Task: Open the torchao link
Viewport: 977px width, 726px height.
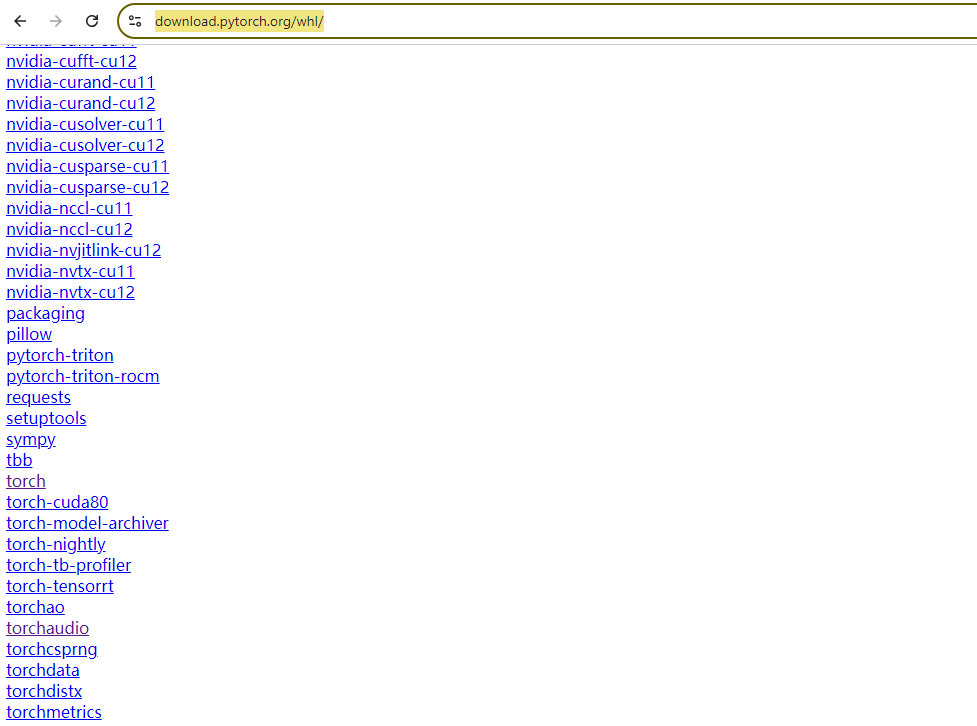Action: point(36,607)
